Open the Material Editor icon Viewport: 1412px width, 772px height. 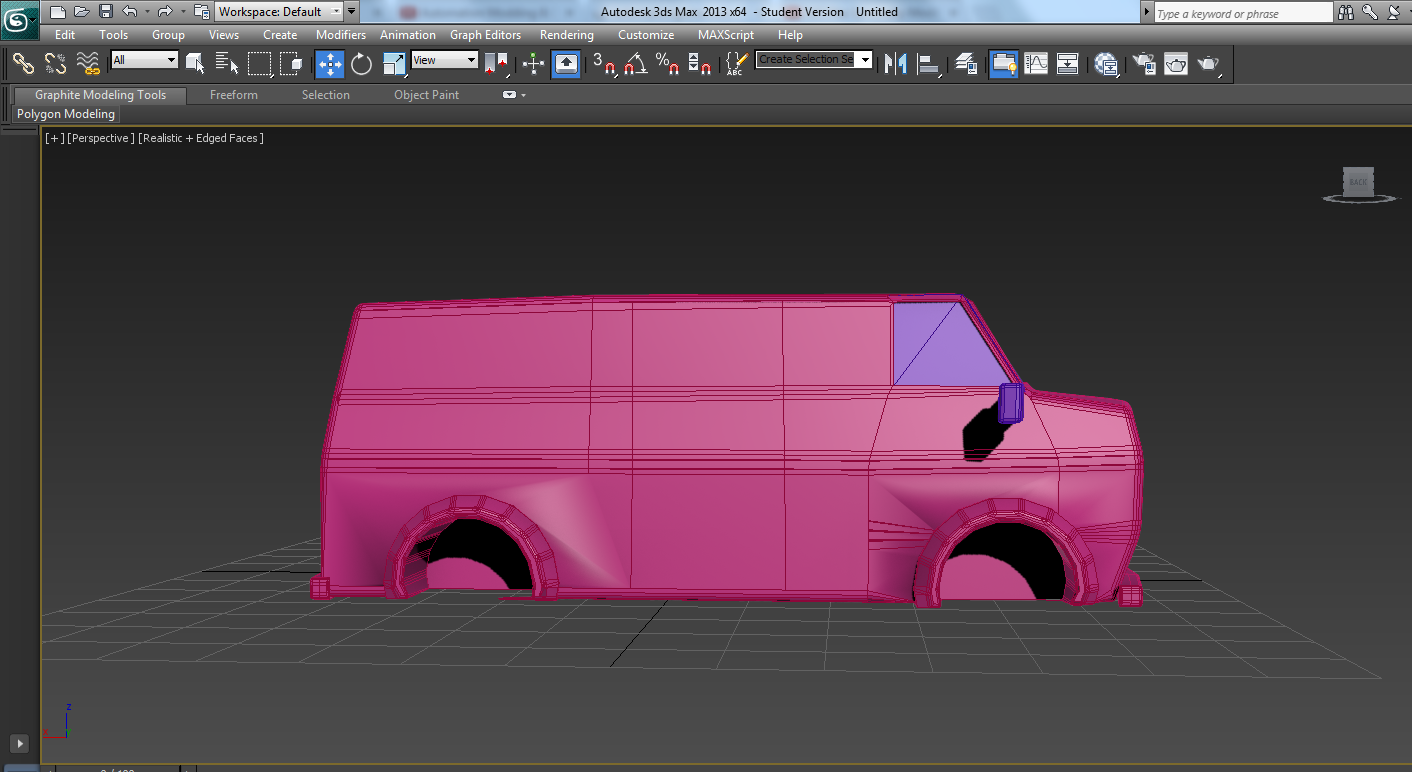coord(1106,64)
